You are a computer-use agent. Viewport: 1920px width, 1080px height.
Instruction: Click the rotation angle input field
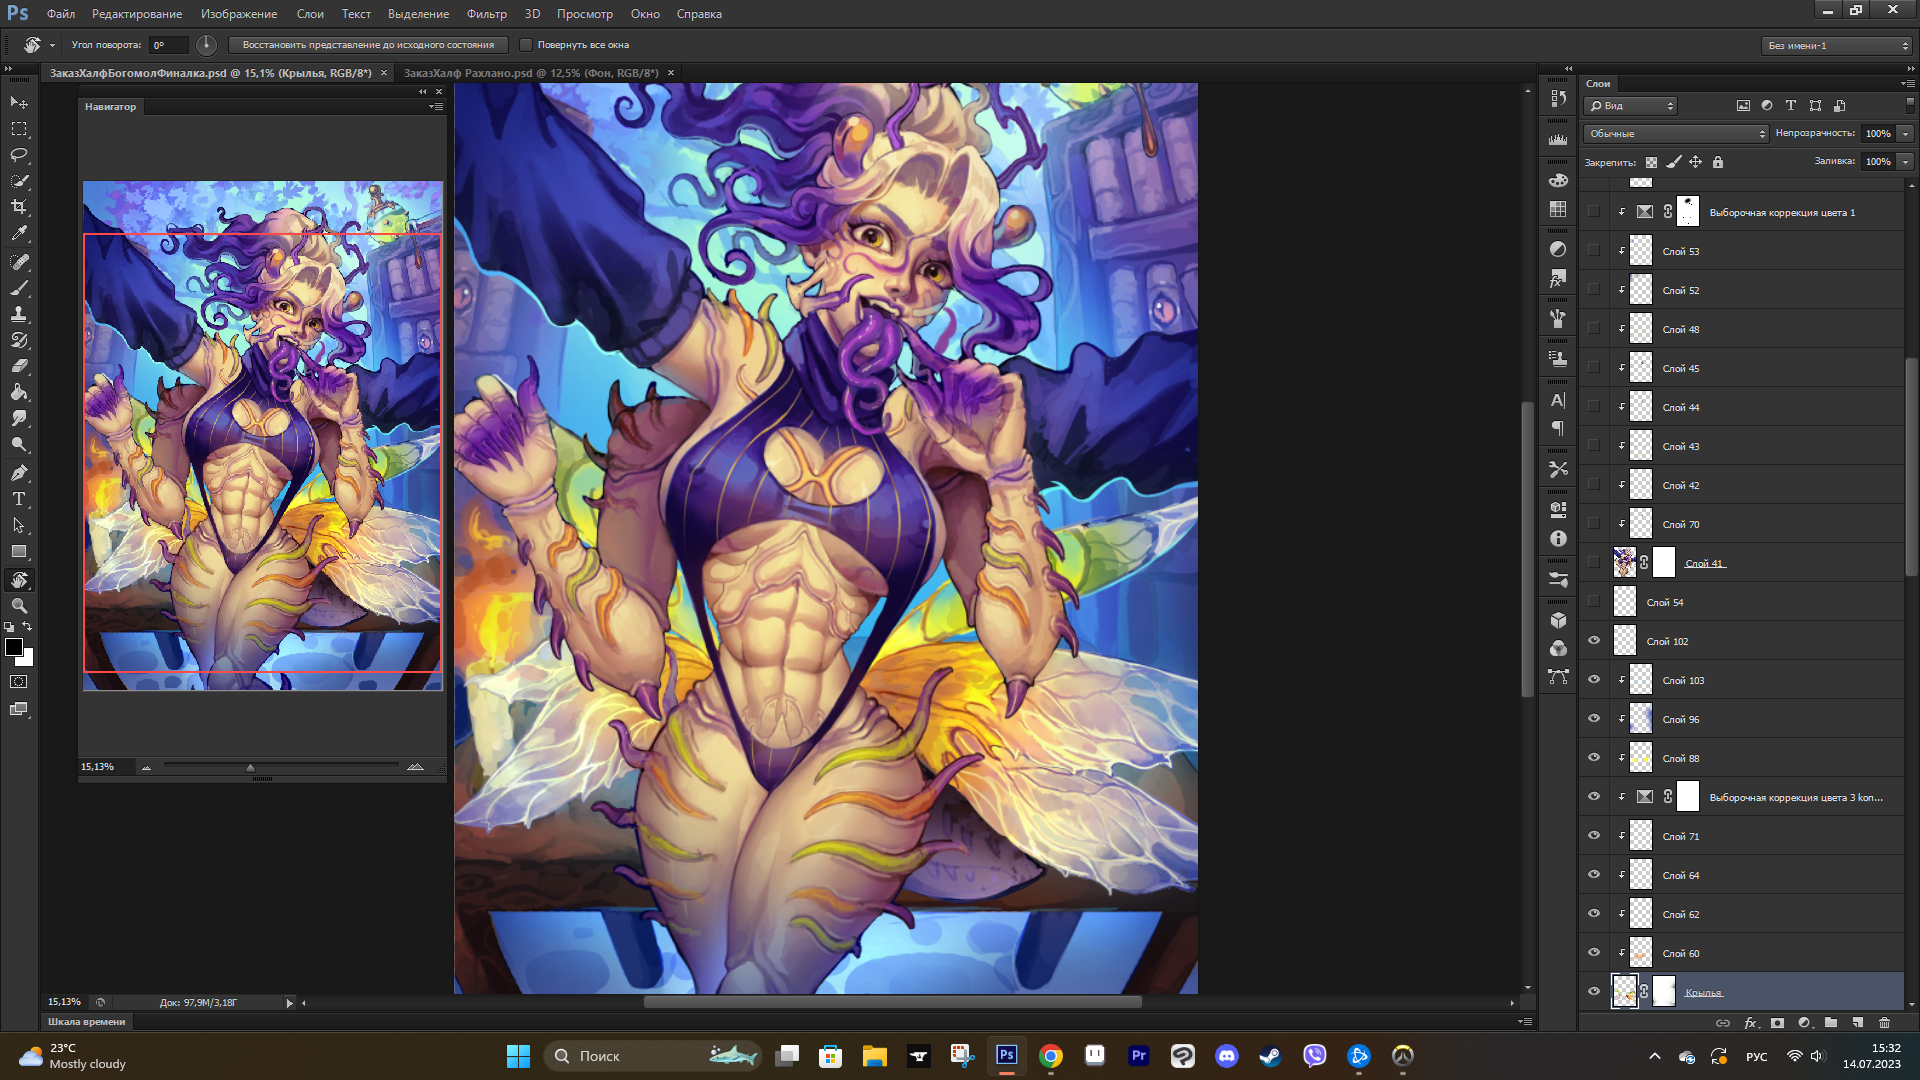(168, 45)
